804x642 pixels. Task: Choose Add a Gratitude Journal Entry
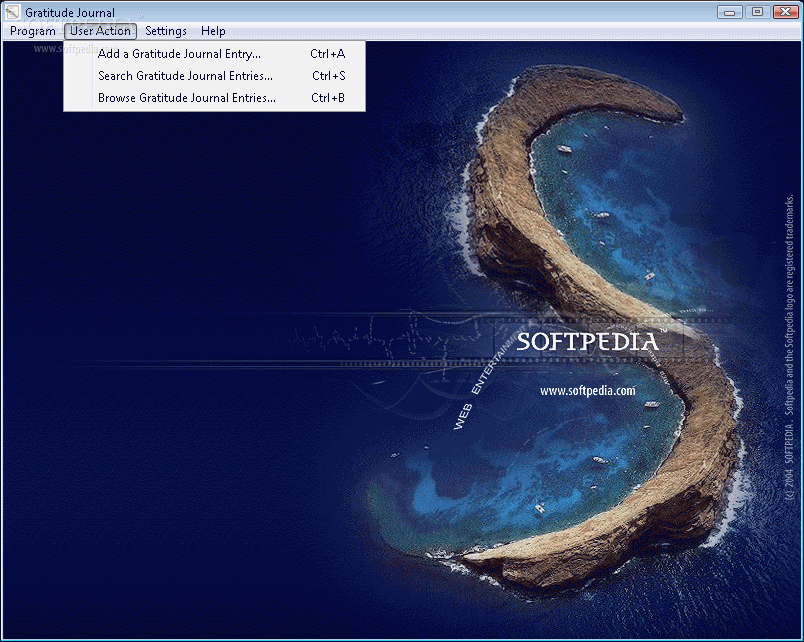coord(214,54)
